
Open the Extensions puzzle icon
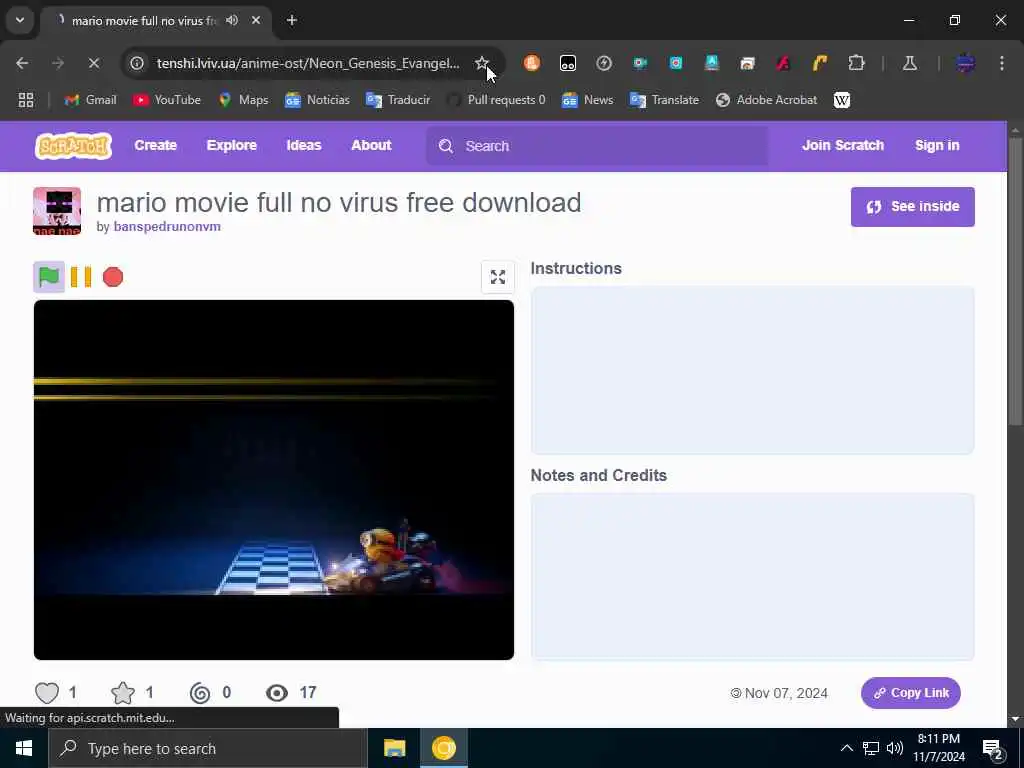coord(856,63)
